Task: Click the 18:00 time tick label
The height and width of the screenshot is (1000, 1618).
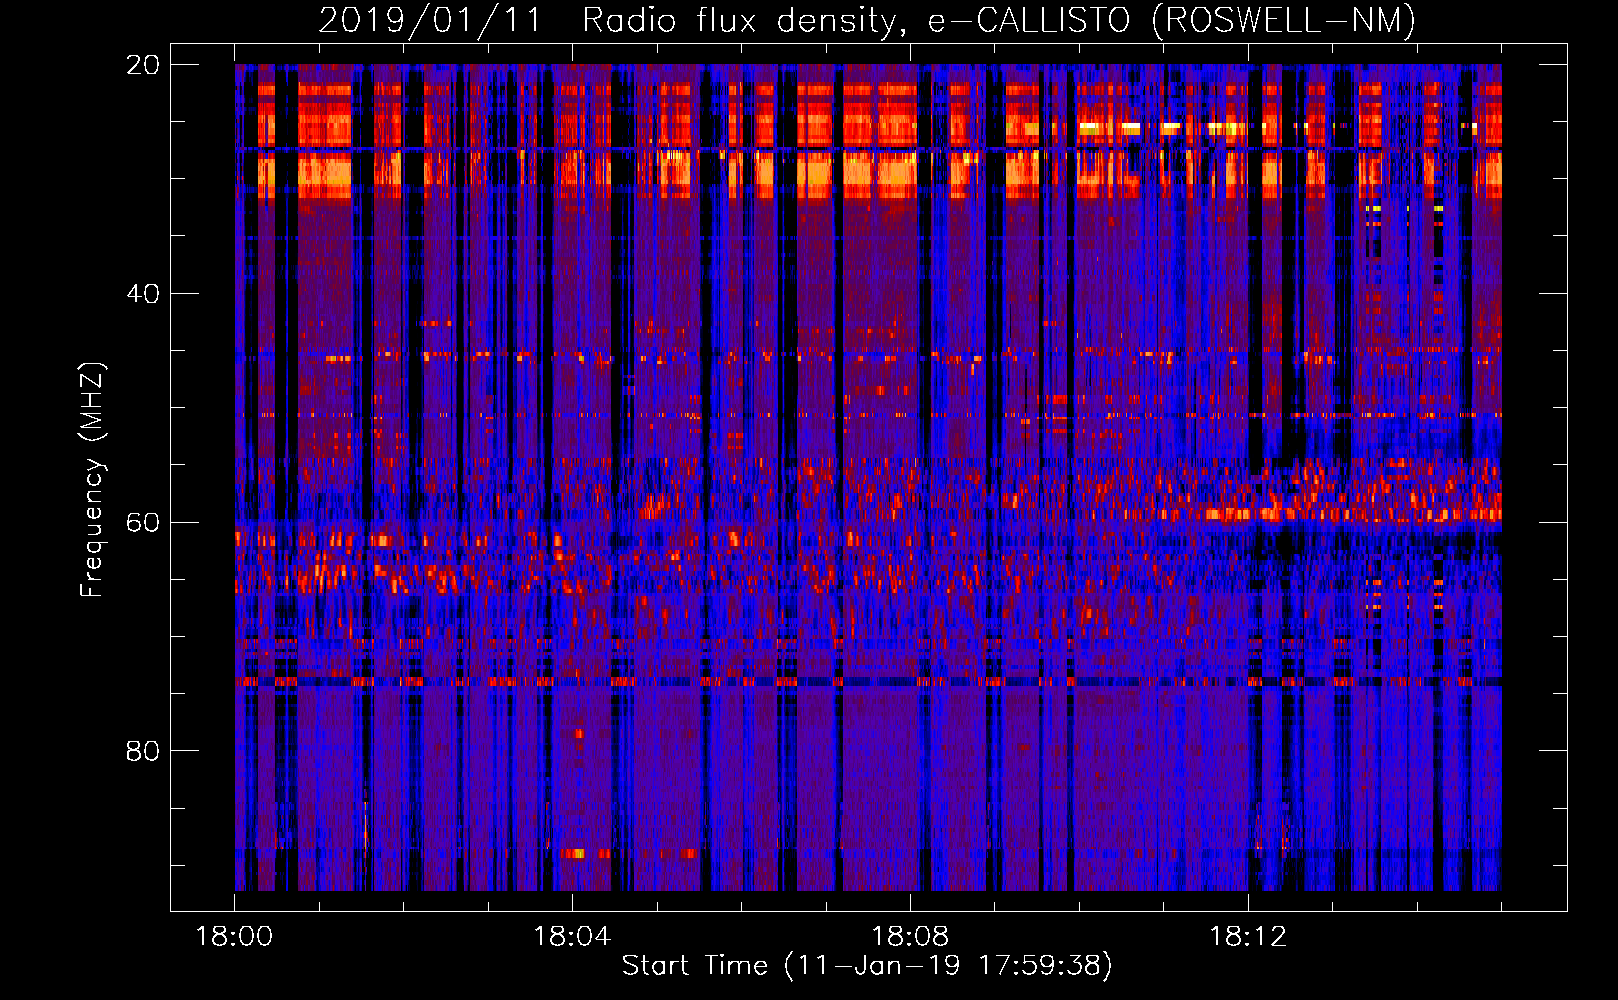Action: pyautogui.click(x=234, y=936)
